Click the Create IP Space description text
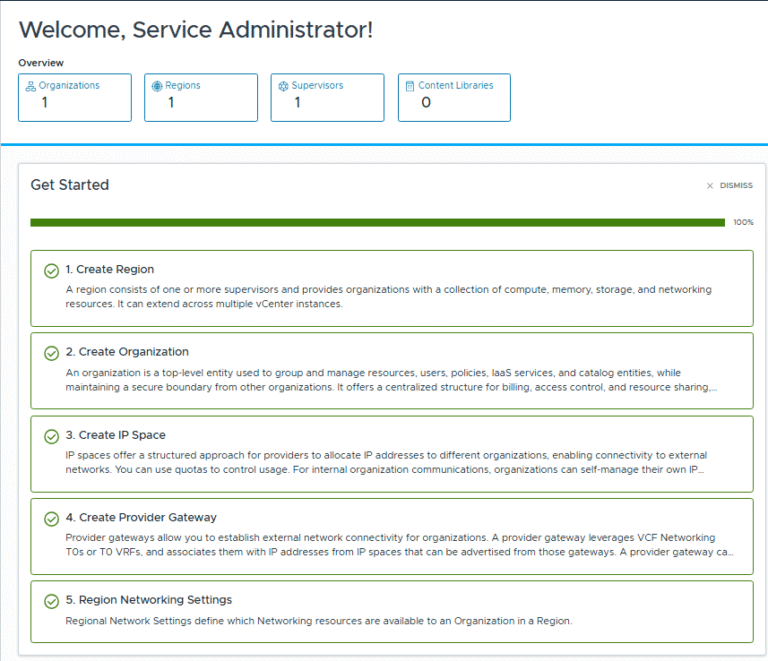The width and height of the screenshot is (768, 661). tap(386, 462)
